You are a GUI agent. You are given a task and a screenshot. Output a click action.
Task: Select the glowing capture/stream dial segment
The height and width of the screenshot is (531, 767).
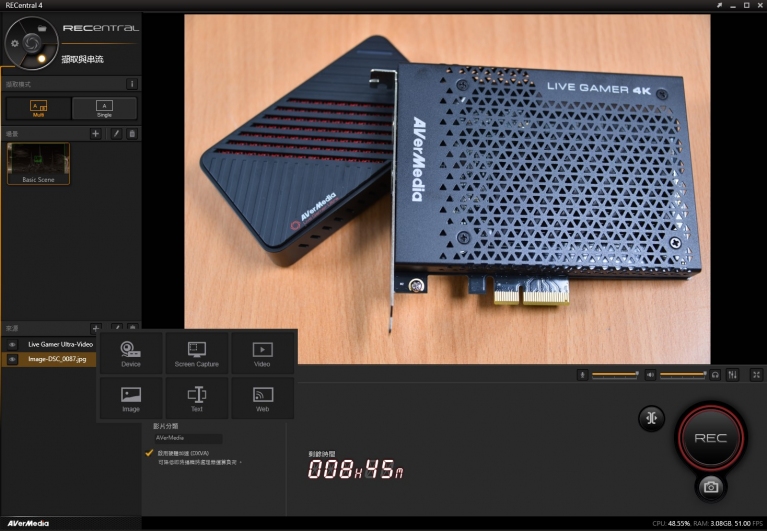(x=42, y=59)
